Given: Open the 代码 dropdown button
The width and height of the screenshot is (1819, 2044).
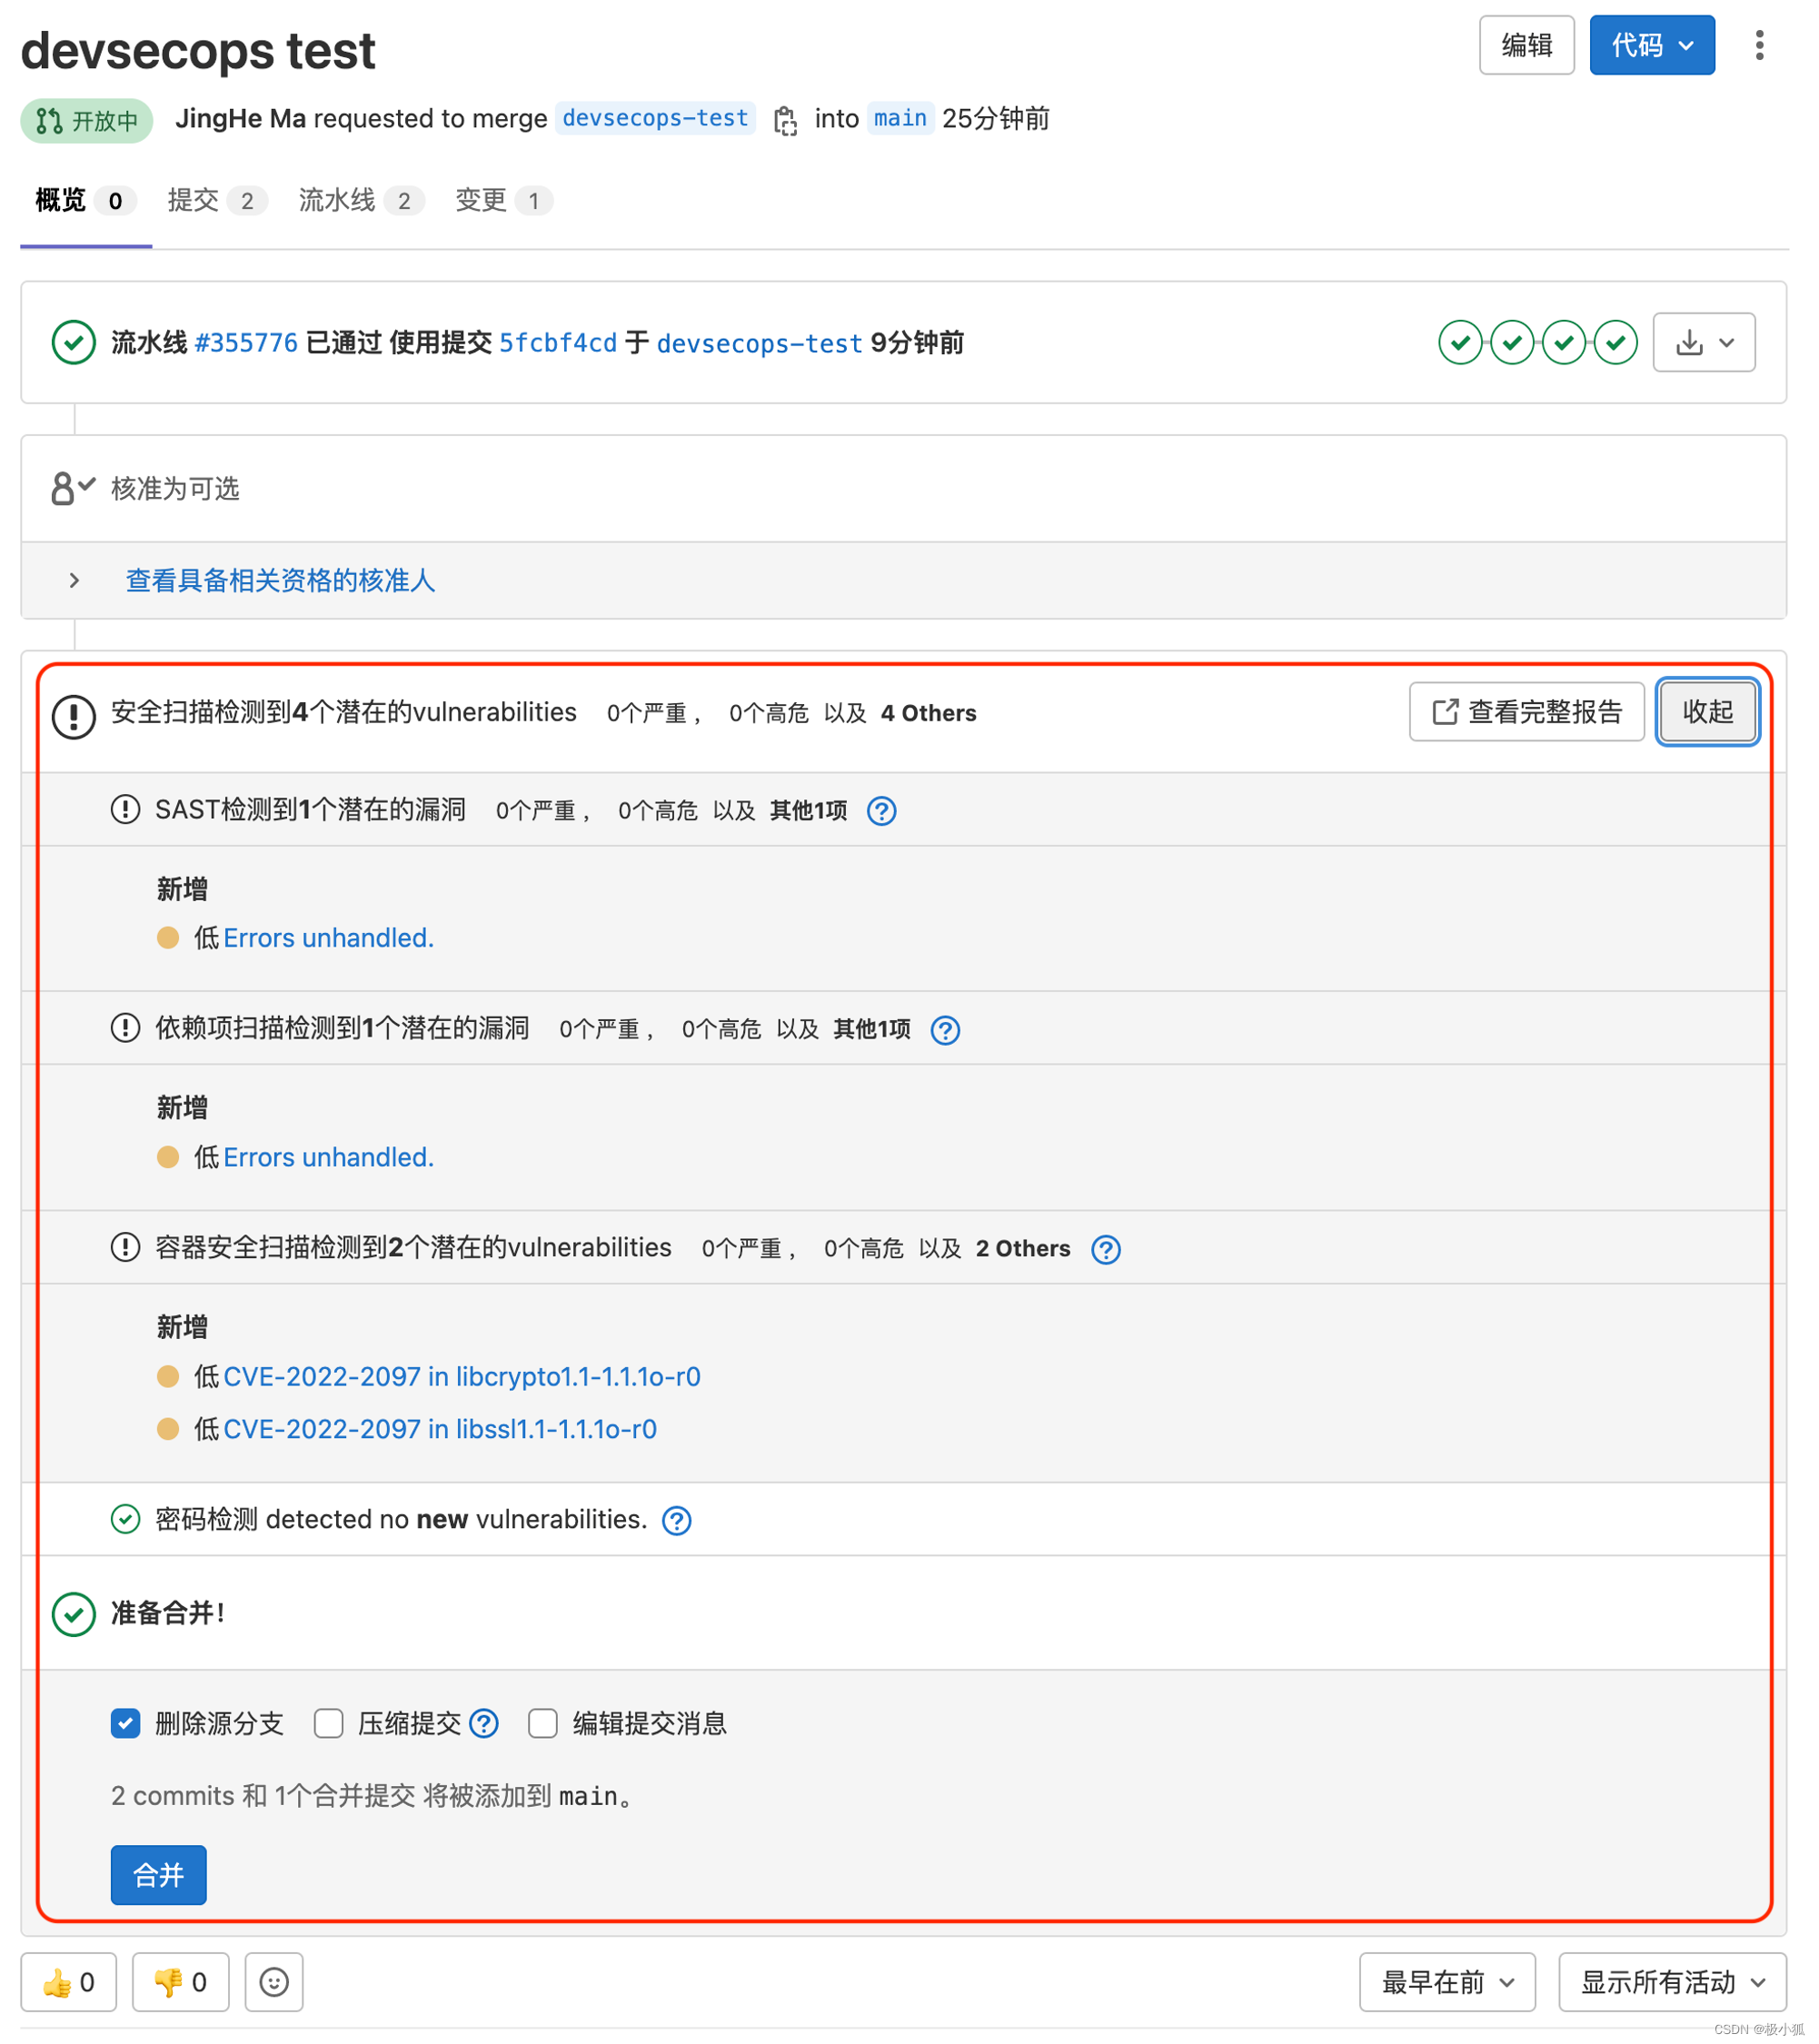Looking at the screenshot, I should click(x=1652, y=45).
